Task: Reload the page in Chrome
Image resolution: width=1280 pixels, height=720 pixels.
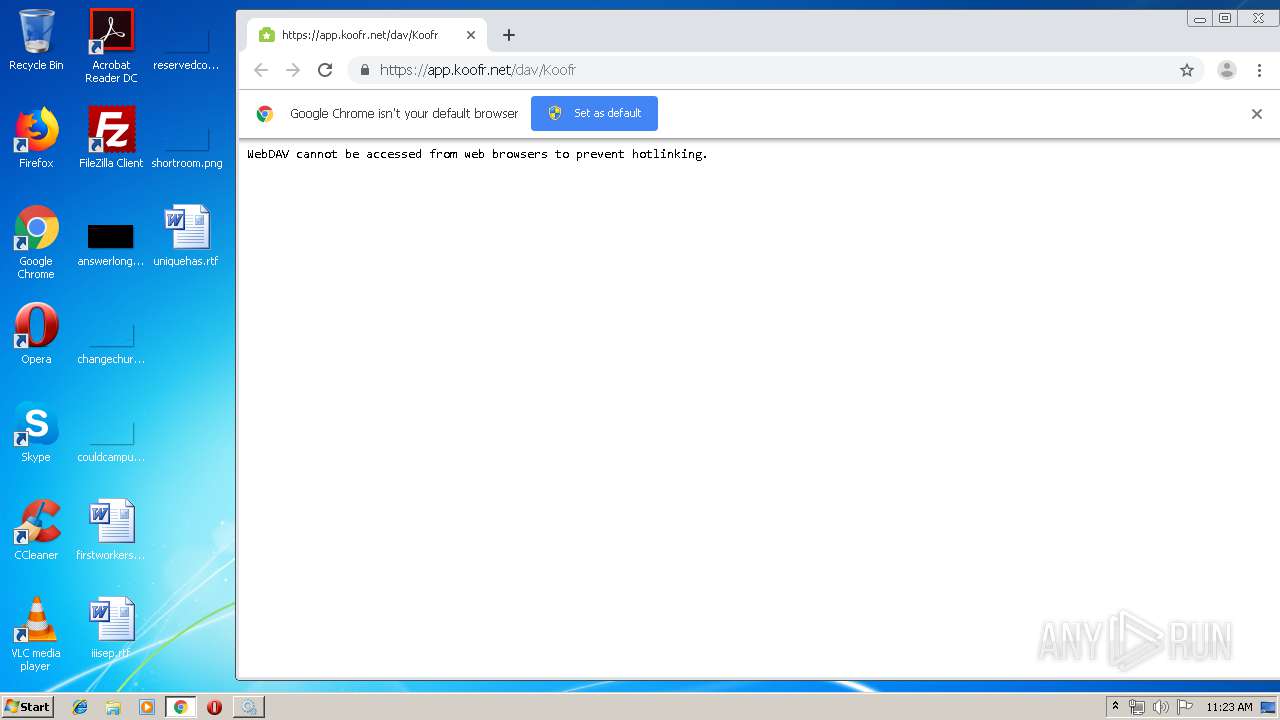Action: (x=325, y=70)
